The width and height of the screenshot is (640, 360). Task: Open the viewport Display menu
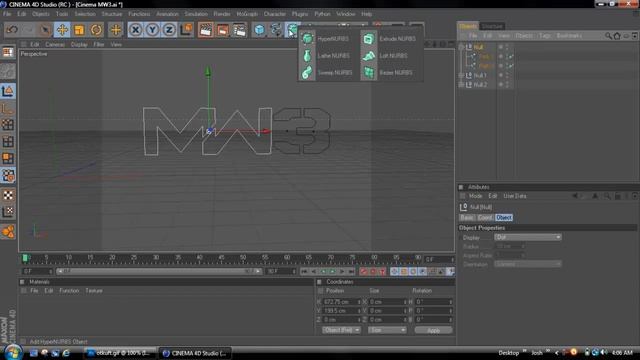(79, 44)
